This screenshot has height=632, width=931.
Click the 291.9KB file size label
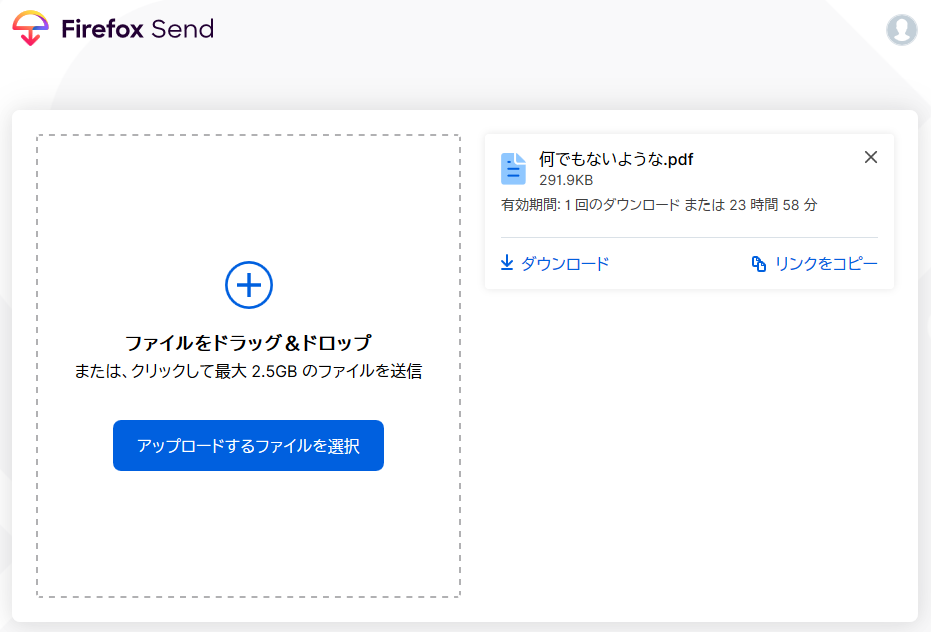click(x=566, y=181)
